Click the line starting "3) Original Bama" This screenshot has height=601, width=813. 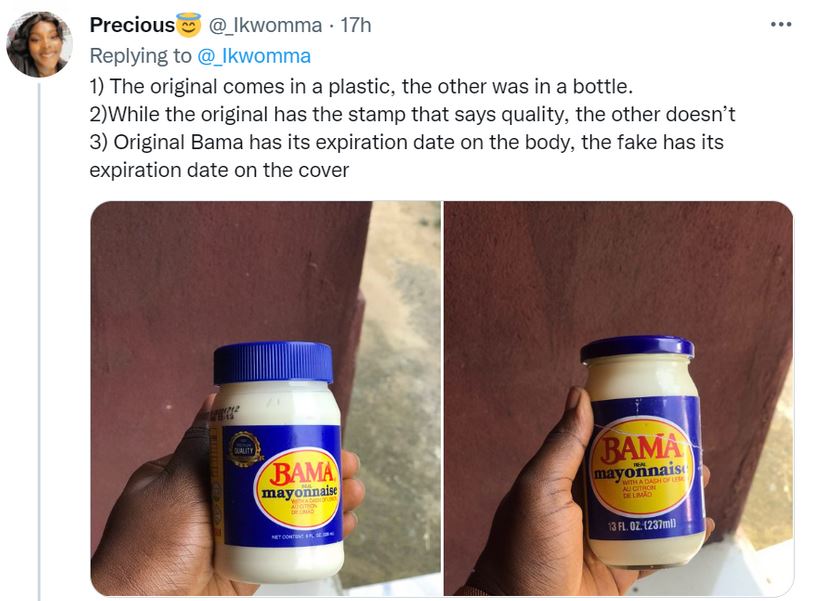(405, 141)
